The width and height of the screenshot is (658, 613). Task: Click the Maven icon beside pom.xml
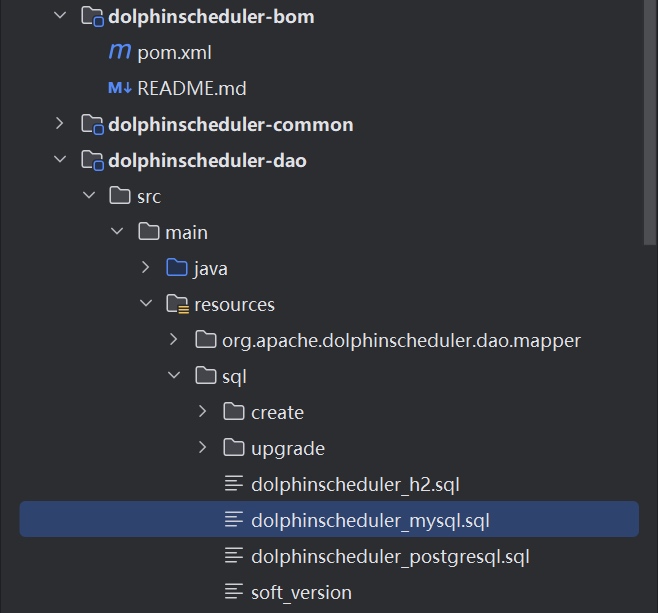[119, 52]
